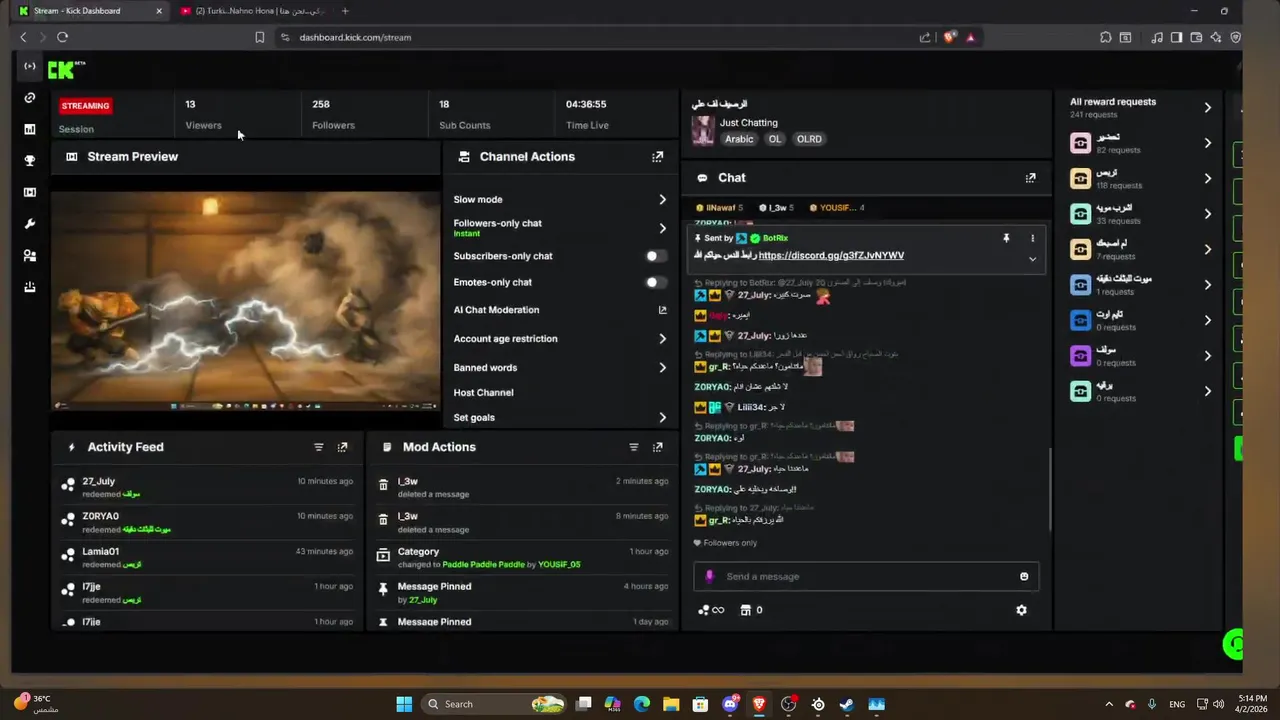The height and width of the screenshot is (720, 1280).
Task: Pop out the Chat panel
Action: tap(1030, 178)
